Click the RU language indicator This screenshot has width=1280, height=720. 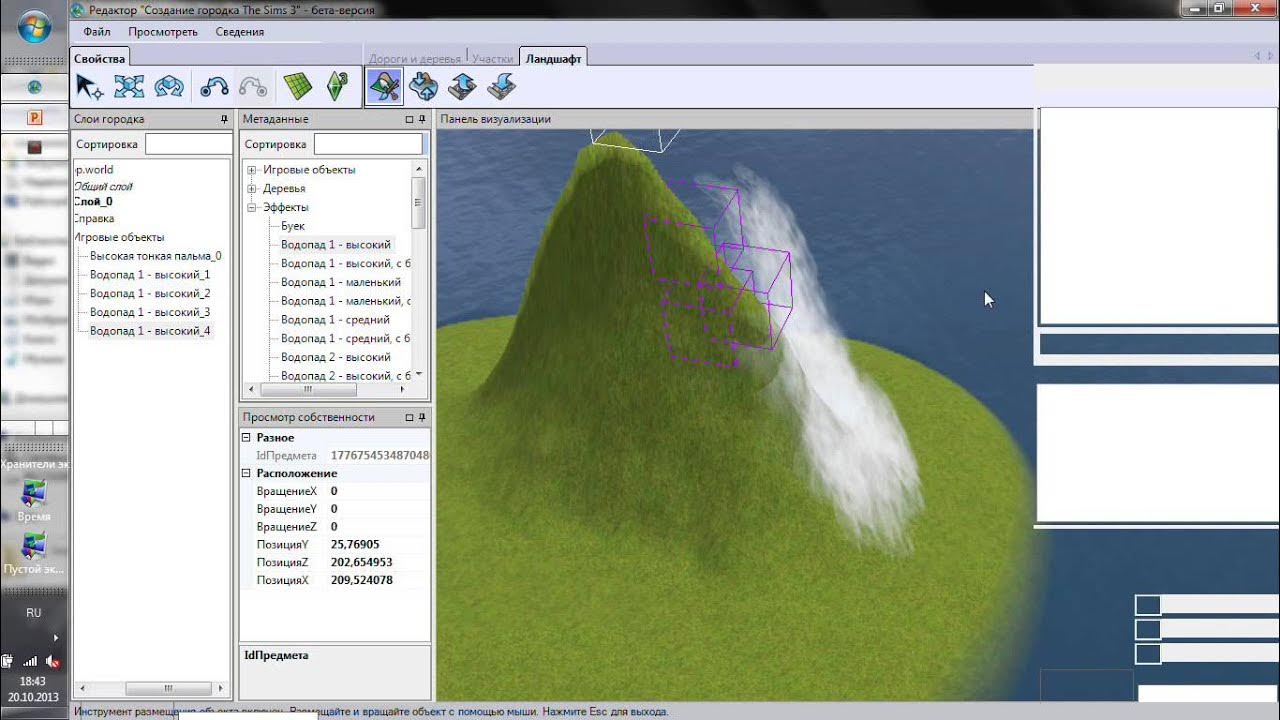[x=34, y=613]
